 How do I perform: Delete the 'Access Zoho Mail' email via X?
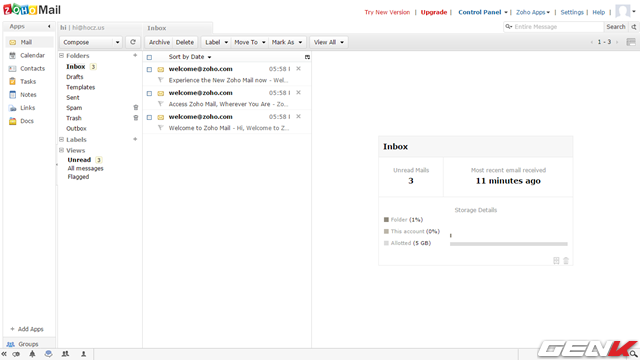298,93
